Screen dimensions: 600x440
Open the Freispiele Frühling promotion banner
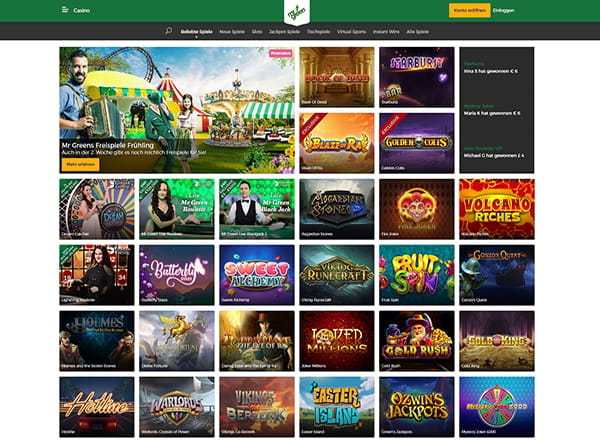[x=177, y=110]
